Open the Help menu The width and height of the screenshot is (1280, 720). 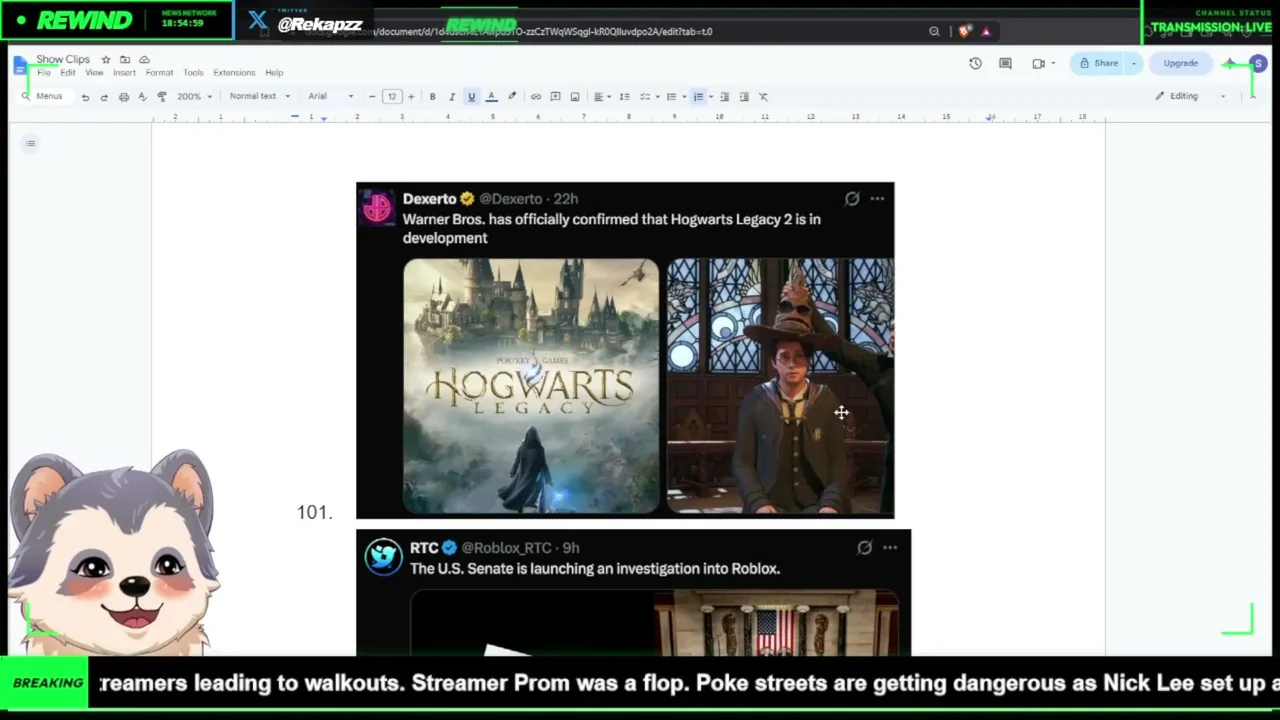(274, 73)
